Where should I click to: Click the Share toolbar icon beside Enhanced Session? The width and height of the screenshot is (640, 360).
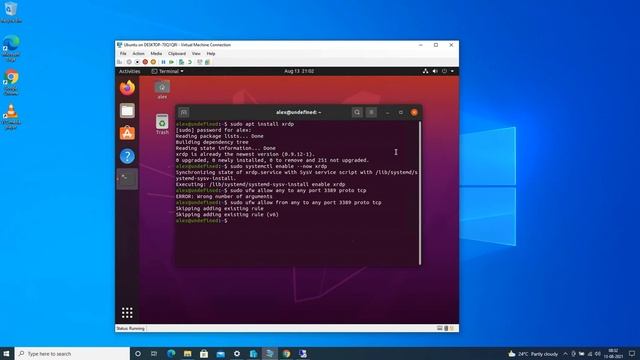point(207,62)
